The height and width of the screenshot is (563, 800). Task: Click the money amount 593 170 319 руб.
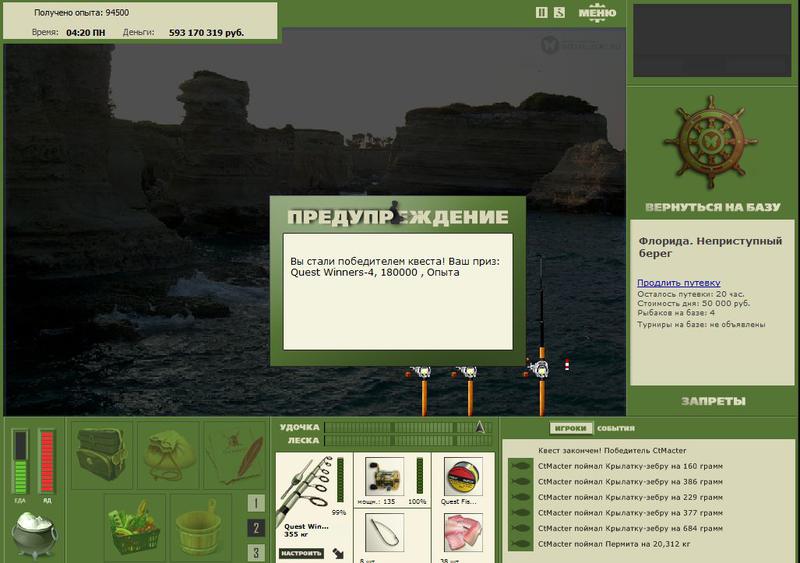[206, 33]
